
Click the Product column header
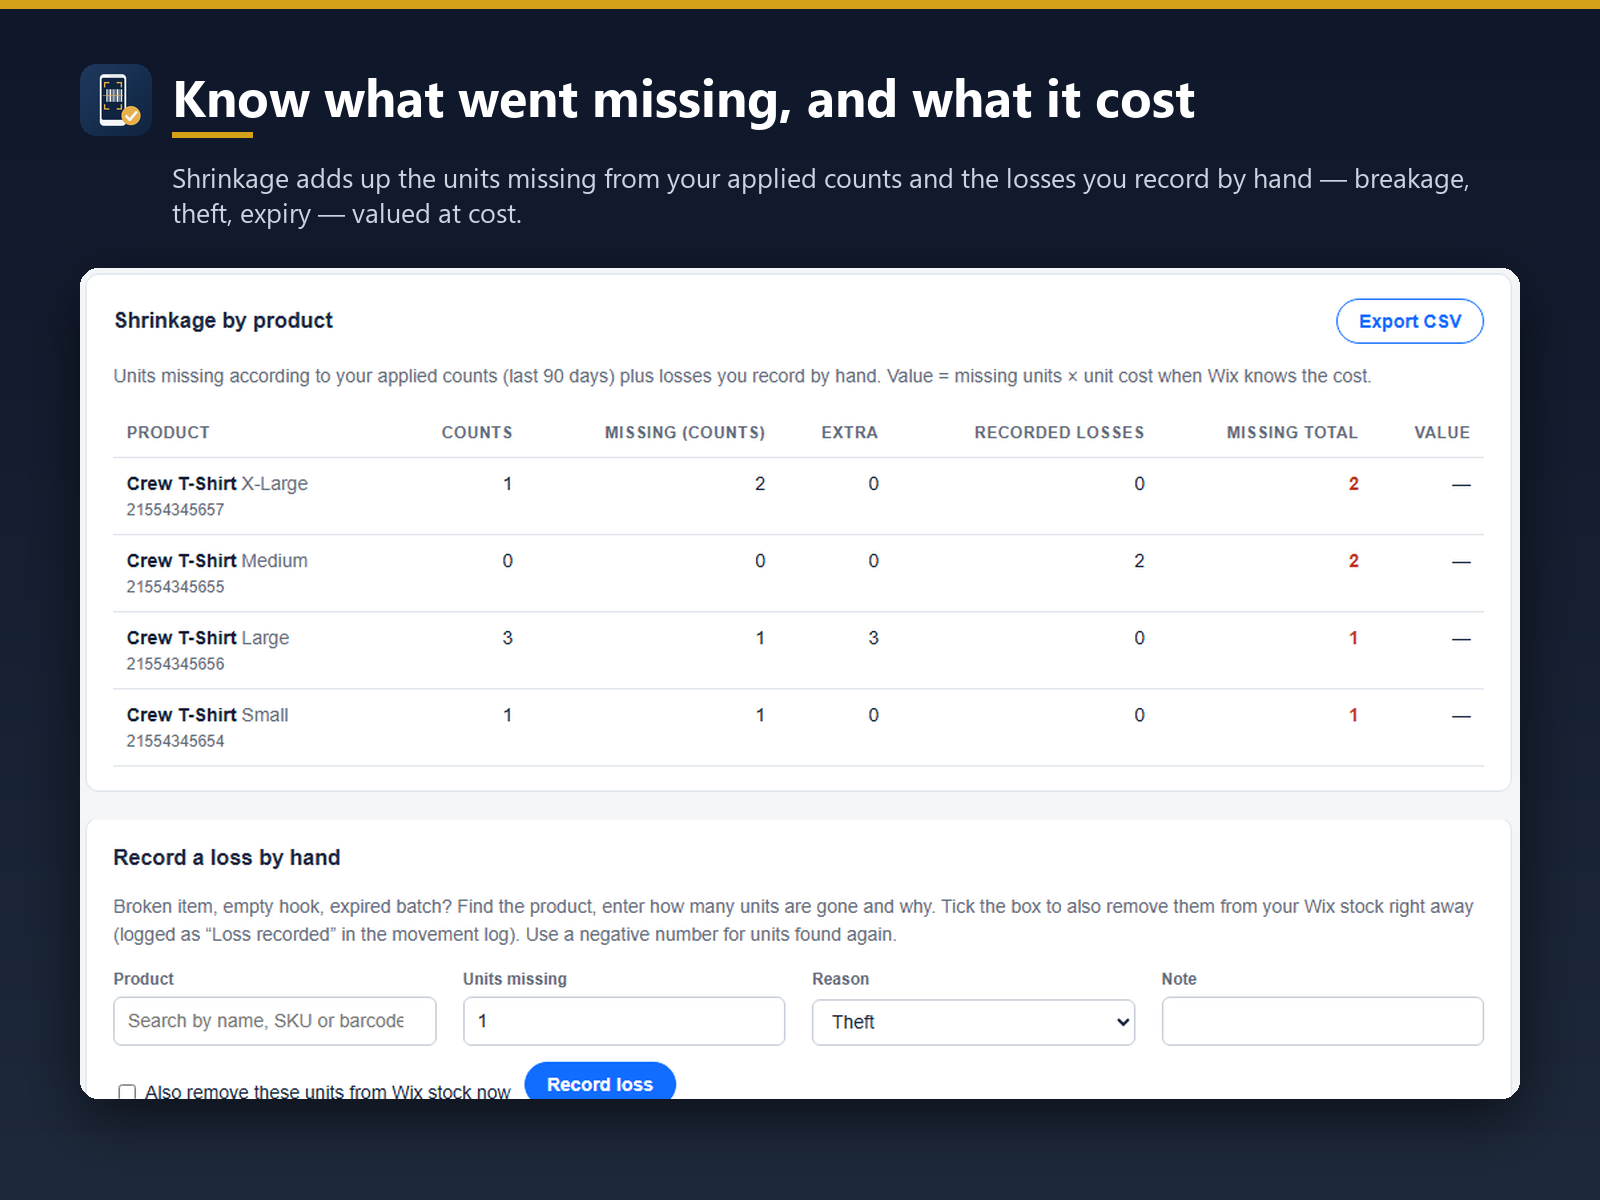(168, 432)
